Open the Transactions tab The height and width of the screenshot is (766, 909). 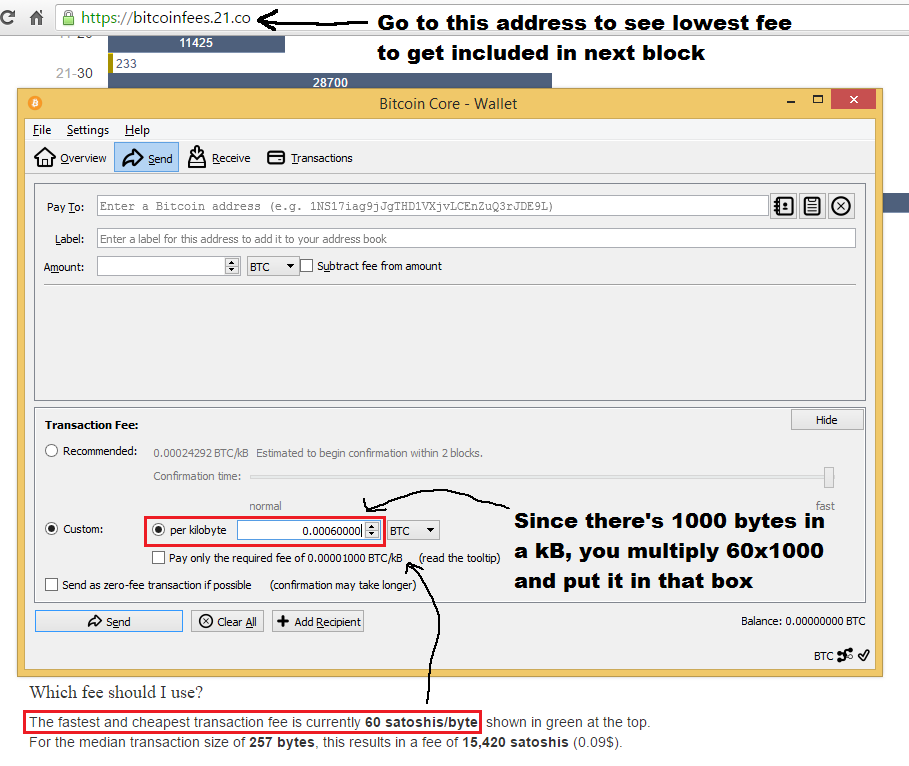(x=310, y=158)
